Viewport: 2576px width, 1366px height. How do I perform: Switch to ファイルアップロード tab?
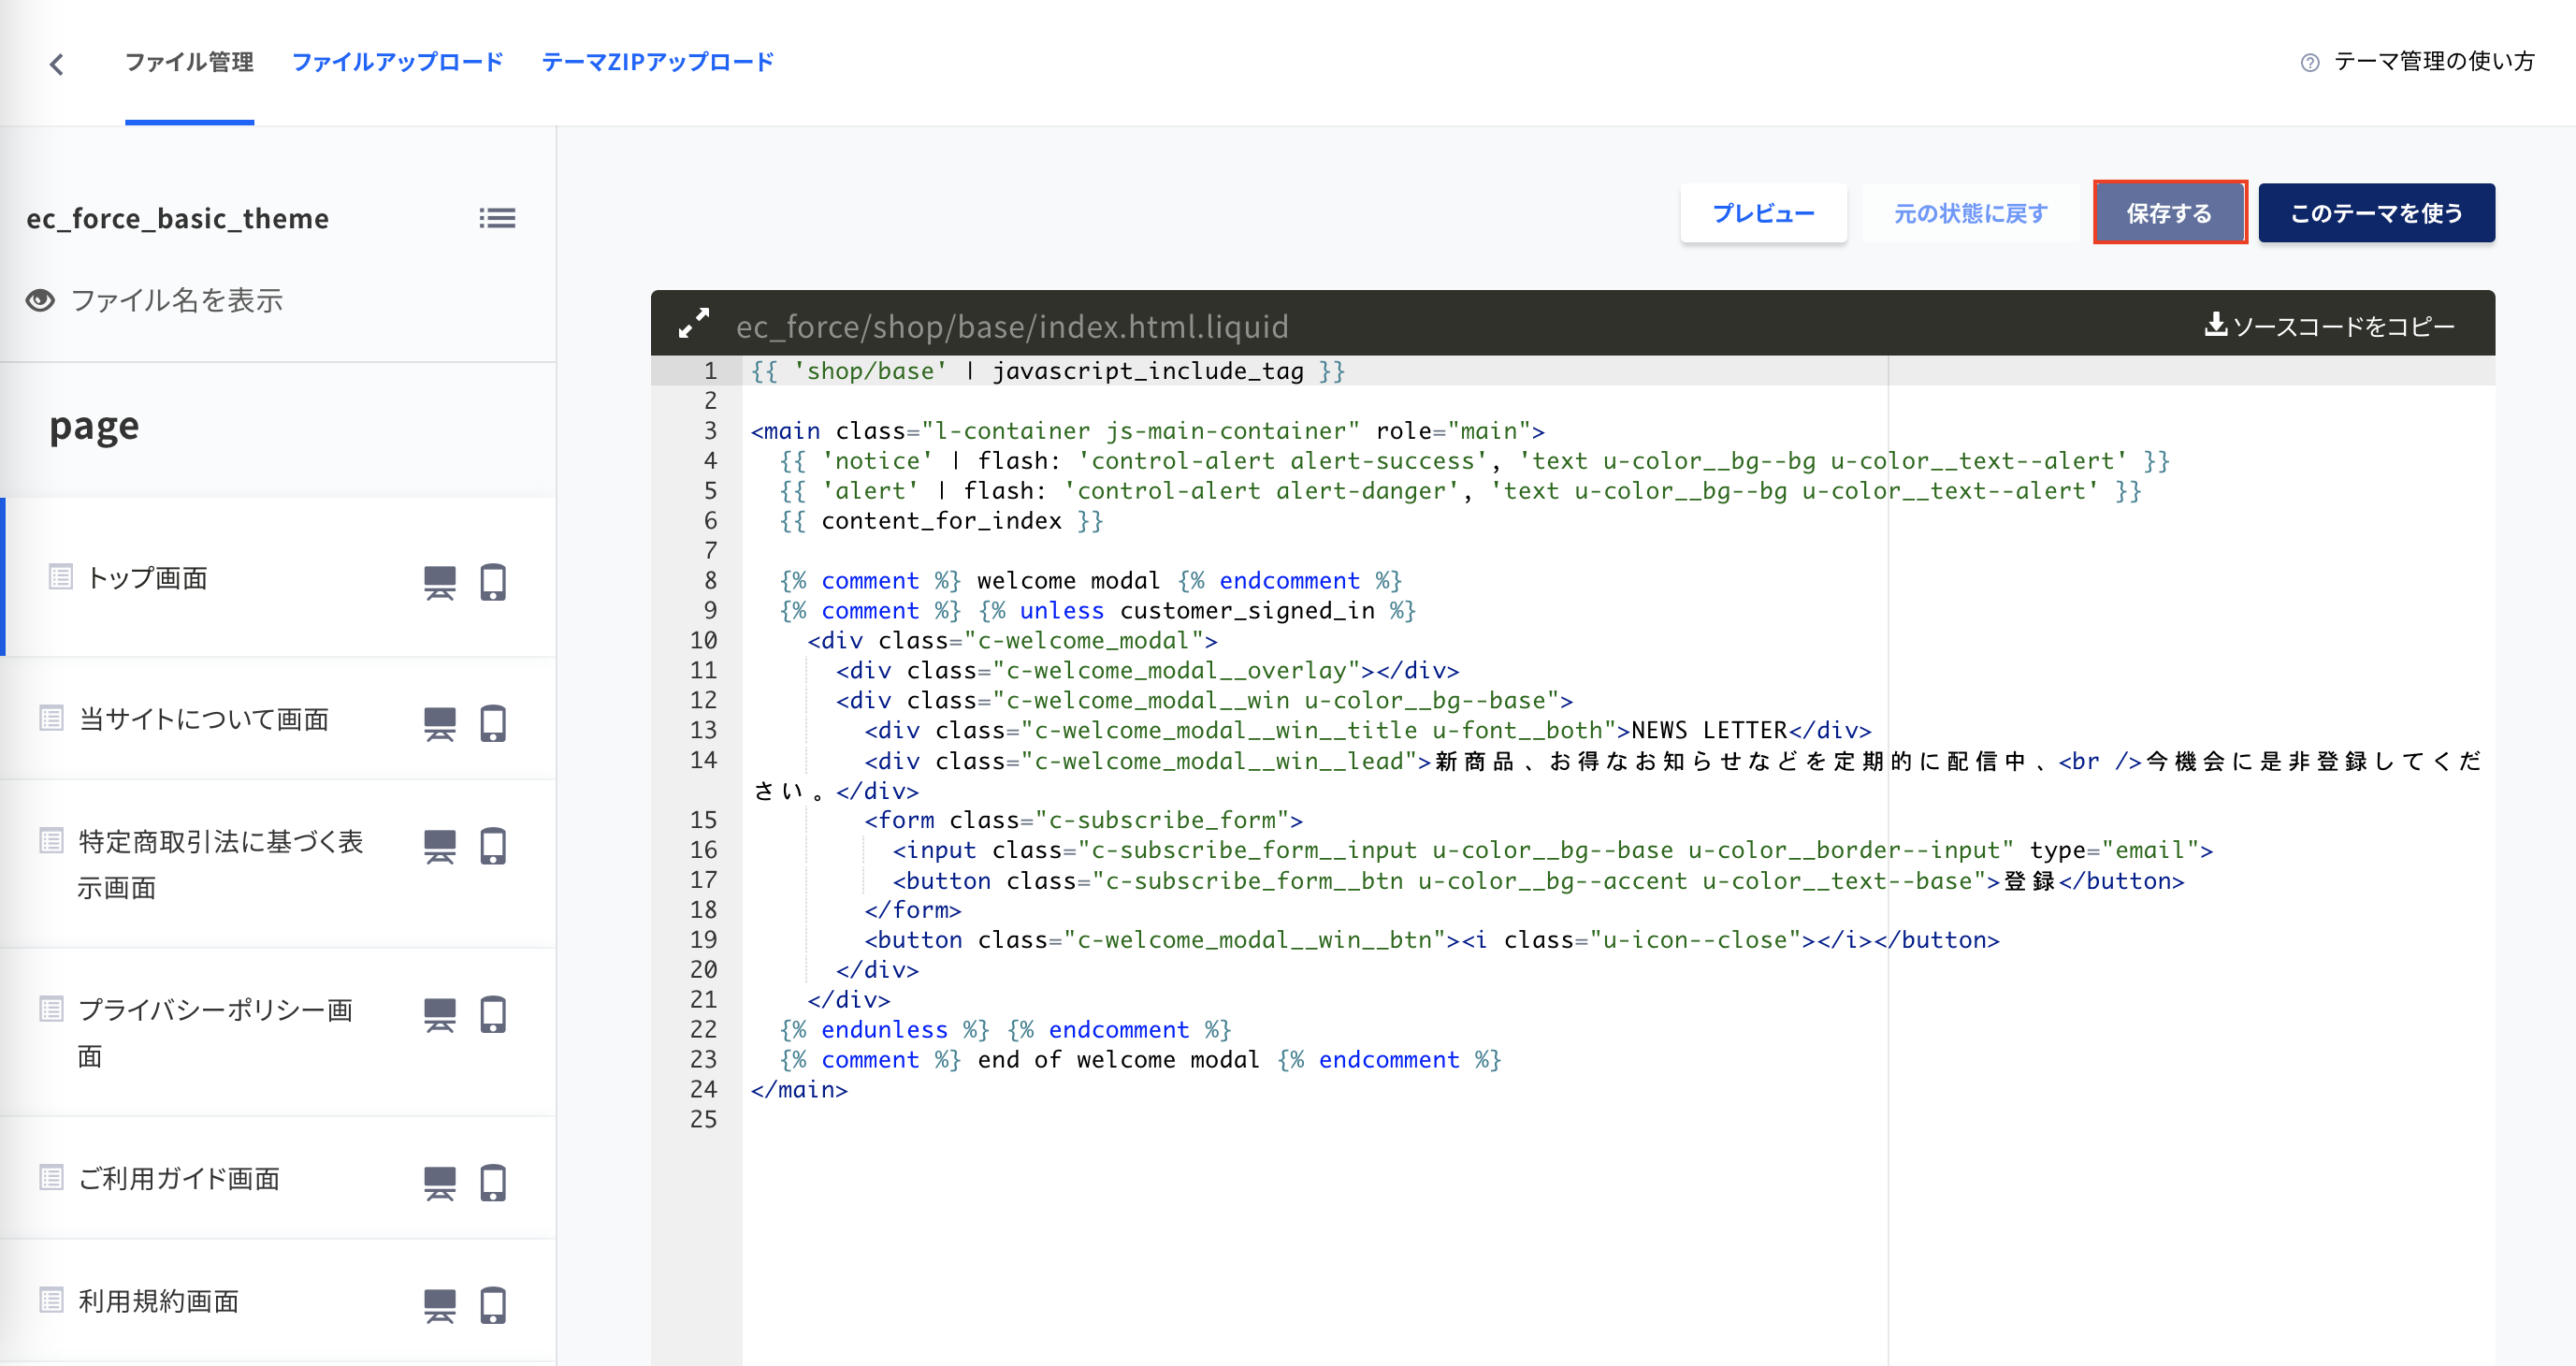click(397, 62)
